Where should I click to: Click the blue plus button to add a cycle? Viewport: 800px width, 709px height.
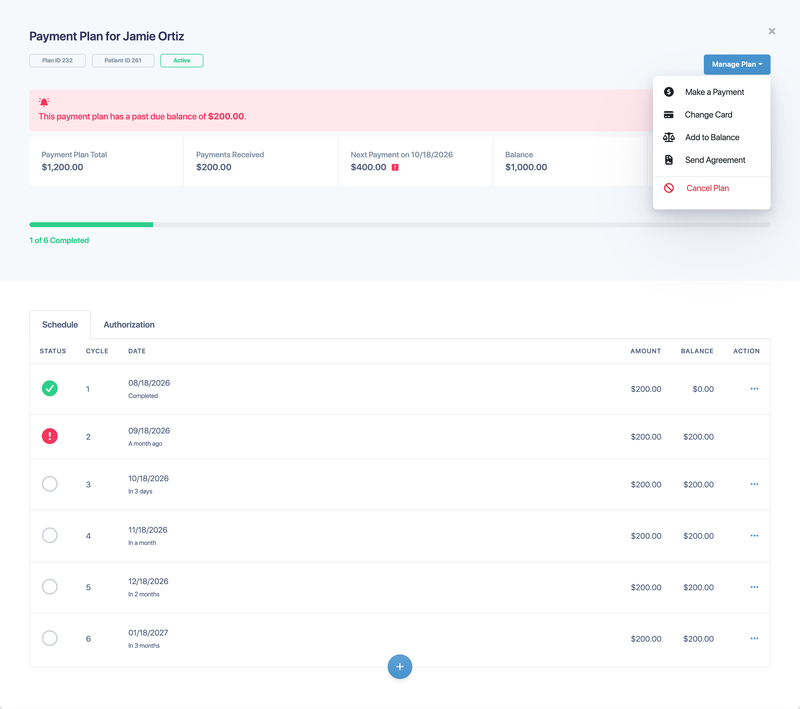400,667
